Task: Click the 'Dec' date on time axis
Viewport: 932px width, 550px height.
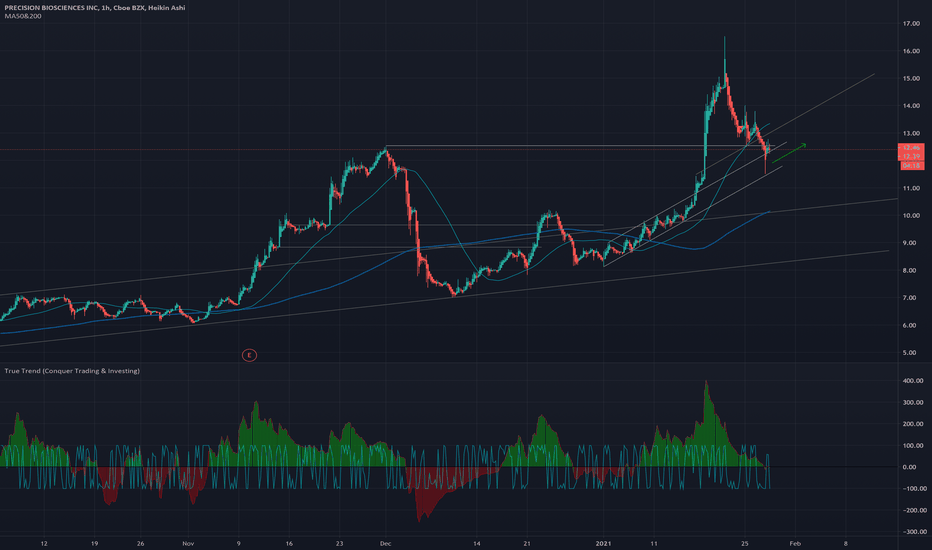Action: coord(385,543)
